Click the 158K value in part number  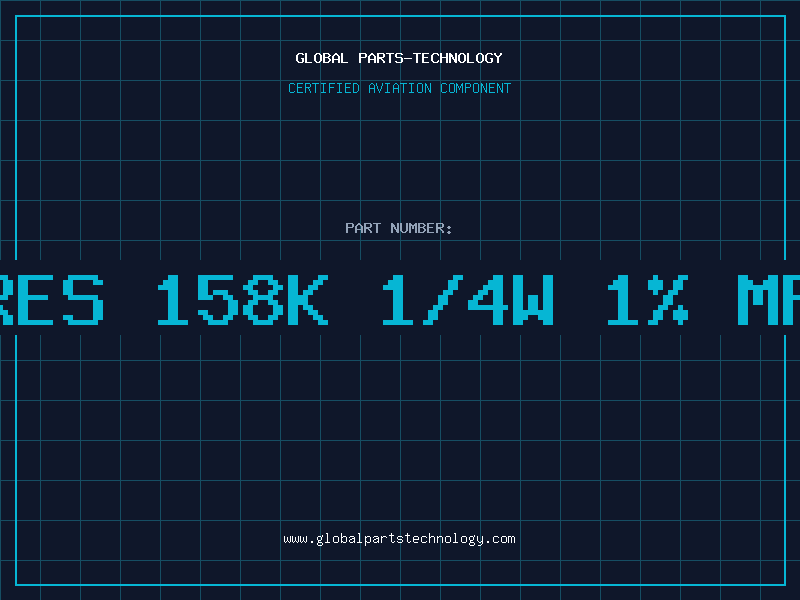coord(242,300)
